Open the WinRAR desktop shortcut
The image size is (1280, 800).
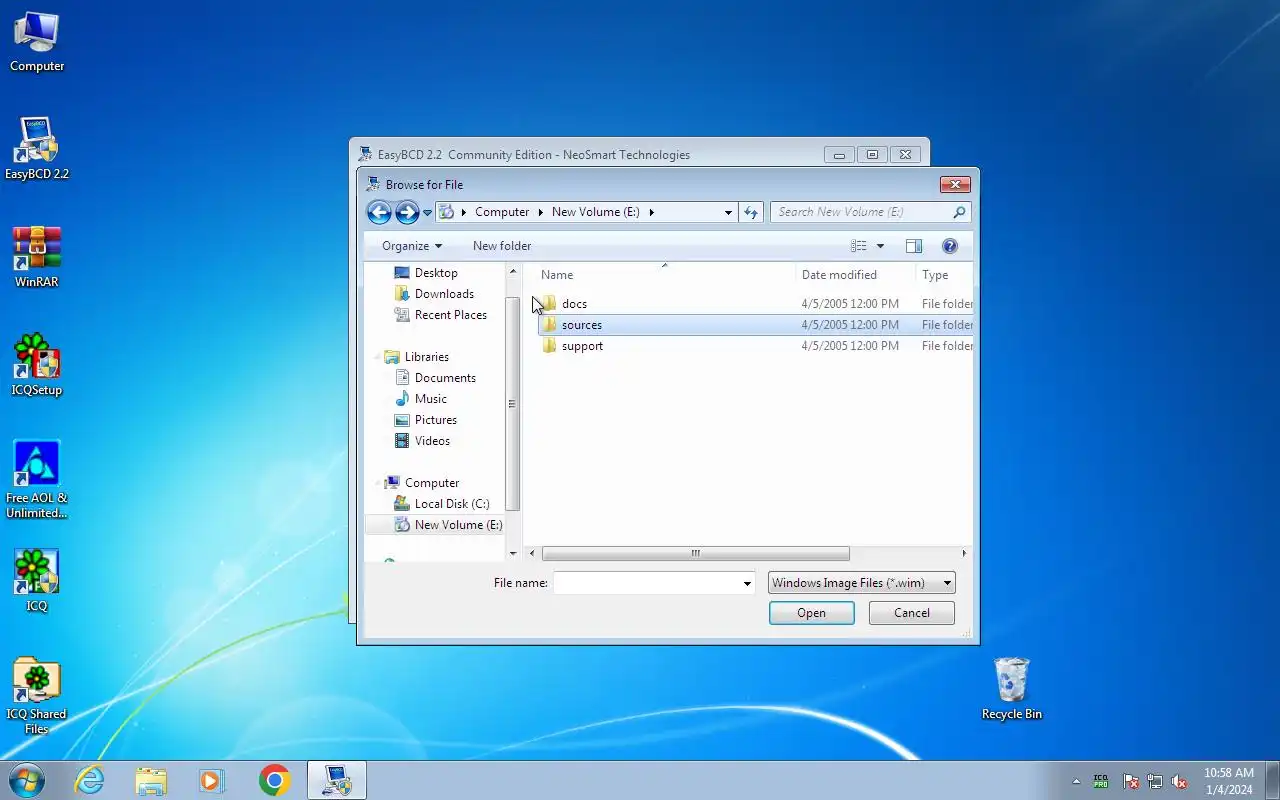(x=37, y=258)
